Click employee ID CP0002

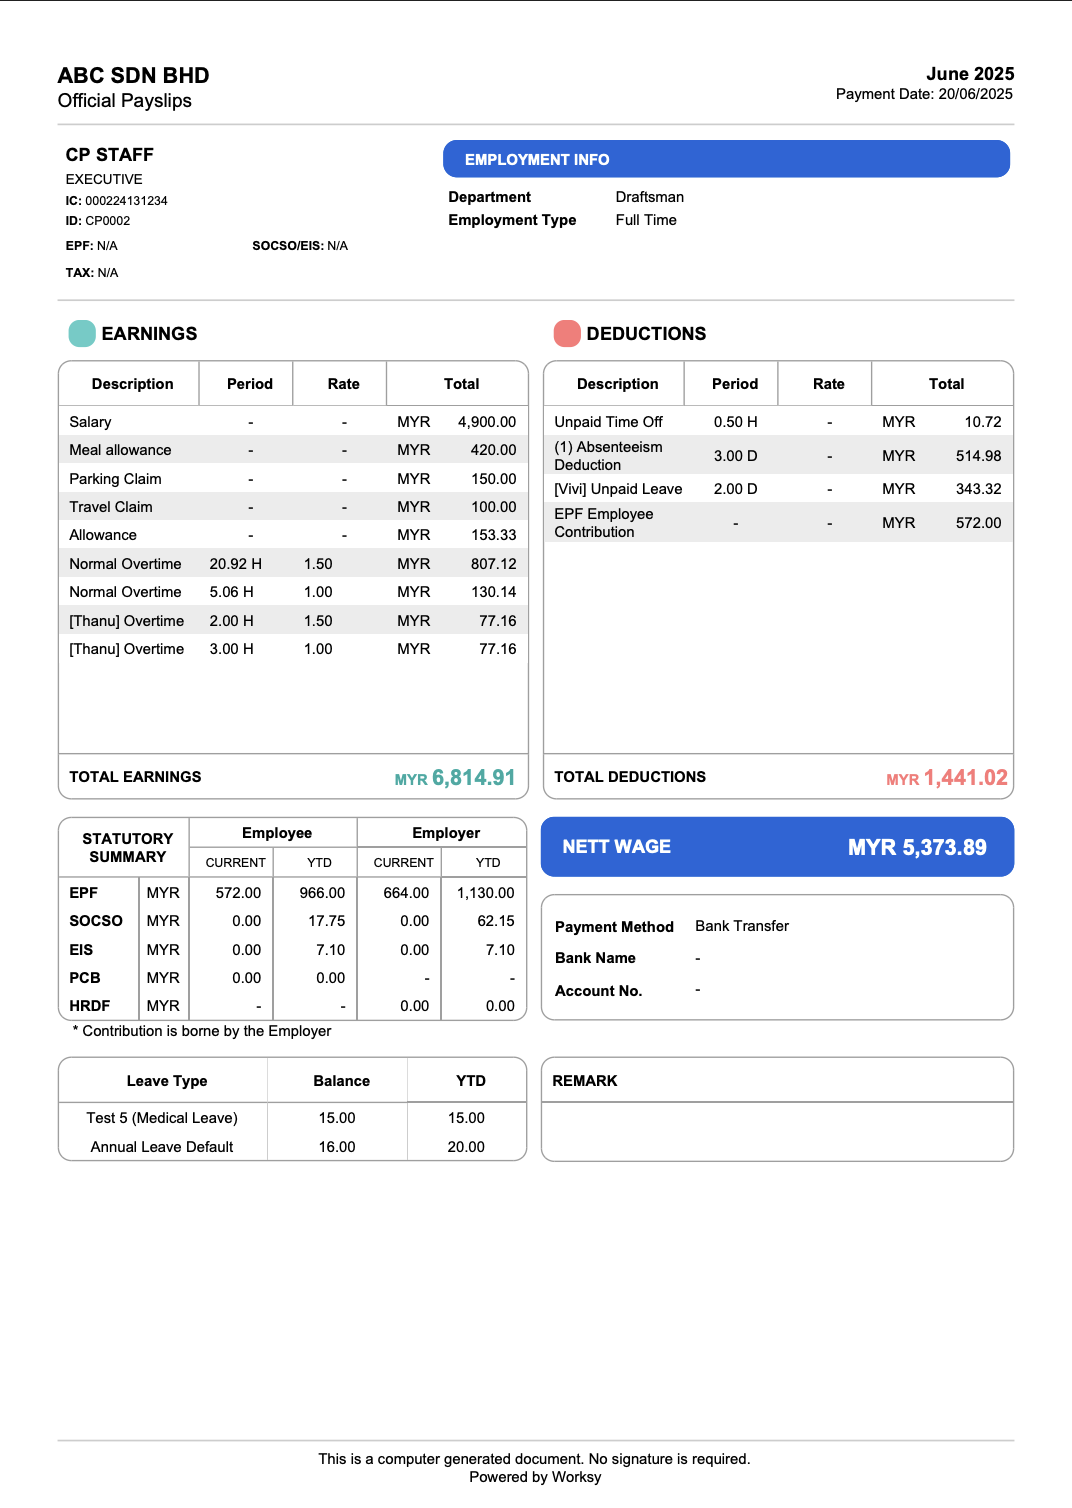[107, 221]
